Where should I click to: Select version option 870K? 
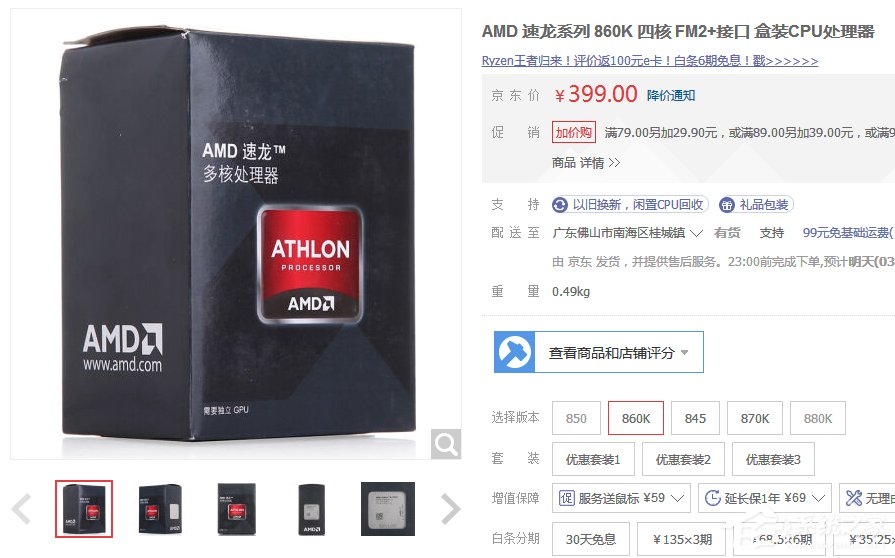(755, 418)
